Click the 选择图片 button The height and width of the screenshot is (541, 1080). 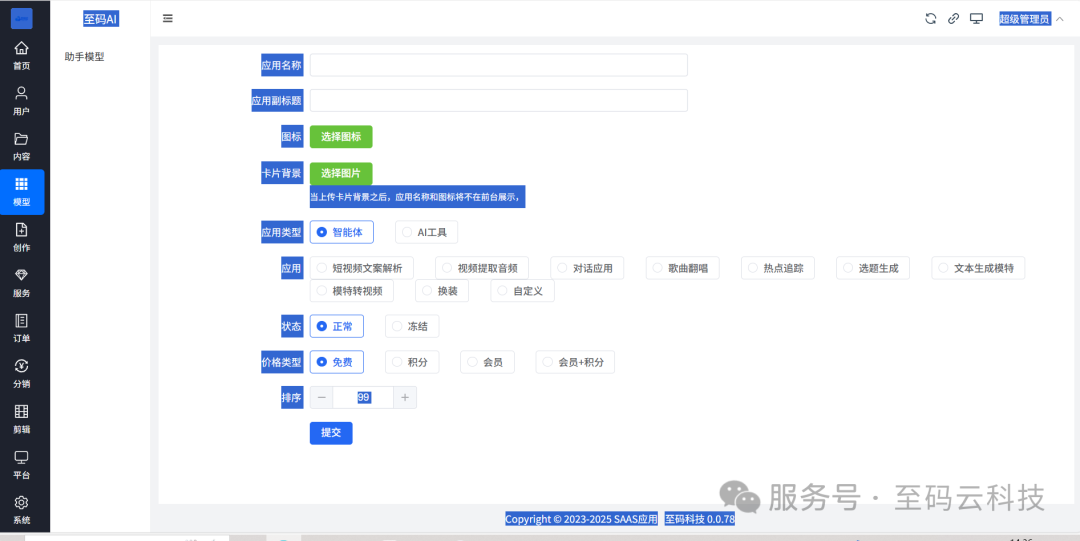point(341,173)
